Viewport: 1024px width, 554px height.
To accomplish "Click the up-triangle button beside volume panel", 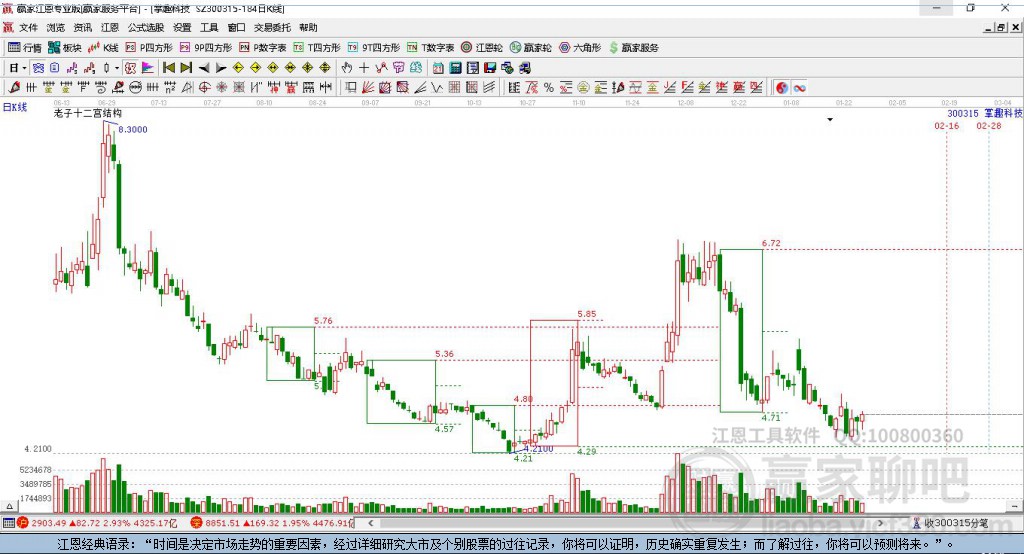I will 9,506.
